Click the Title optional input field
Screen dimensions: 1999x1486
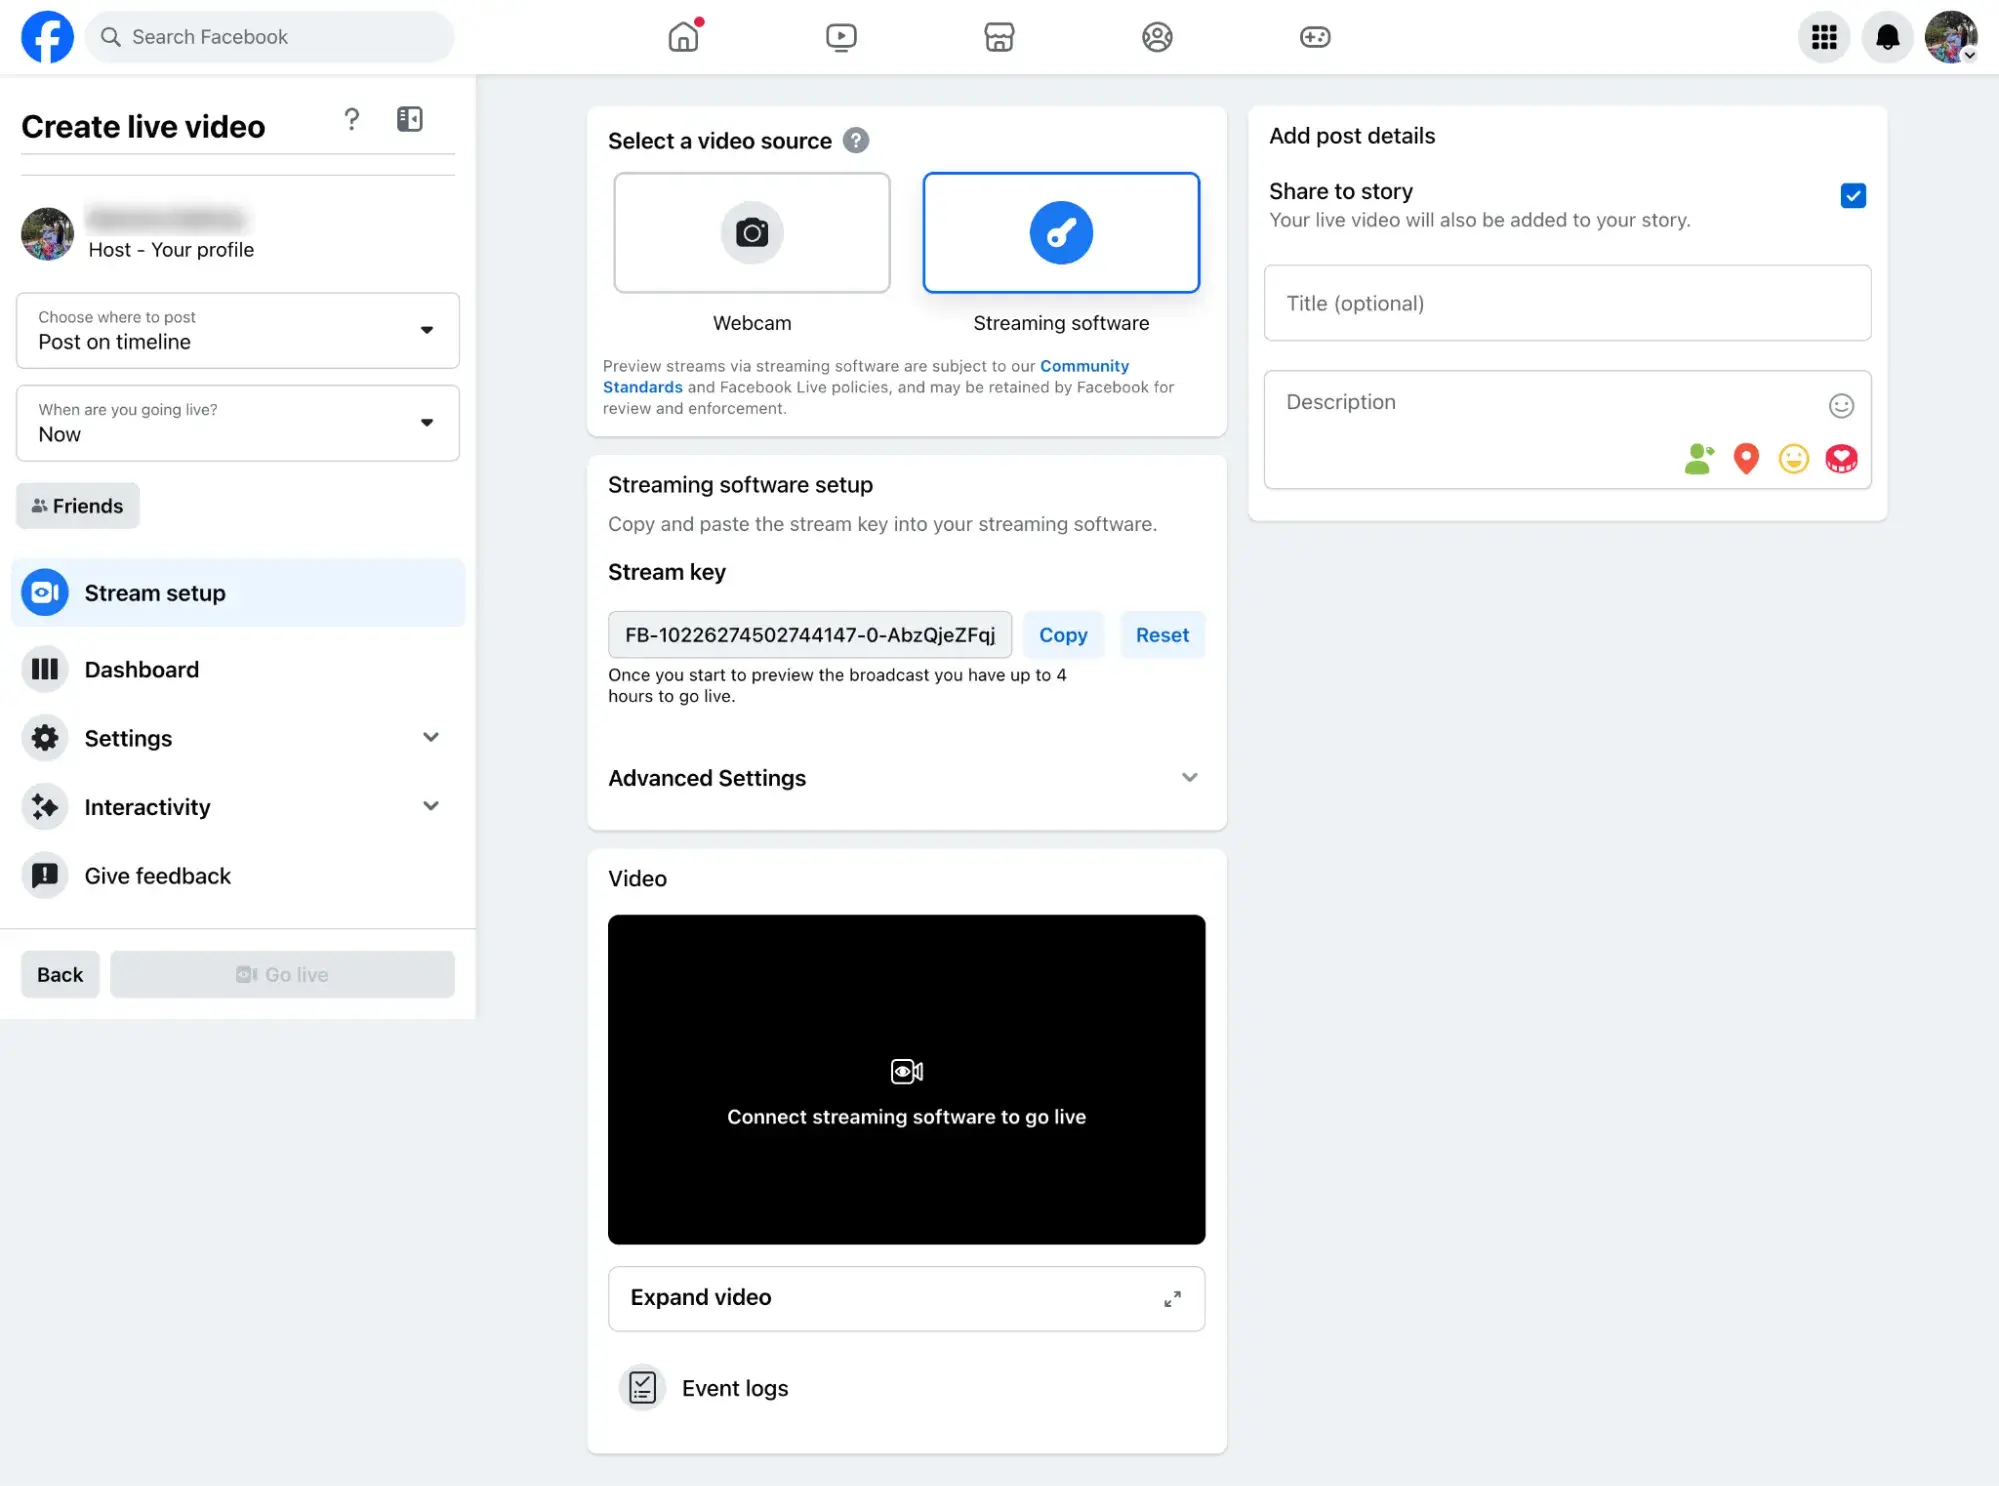tap(1567, 303)
